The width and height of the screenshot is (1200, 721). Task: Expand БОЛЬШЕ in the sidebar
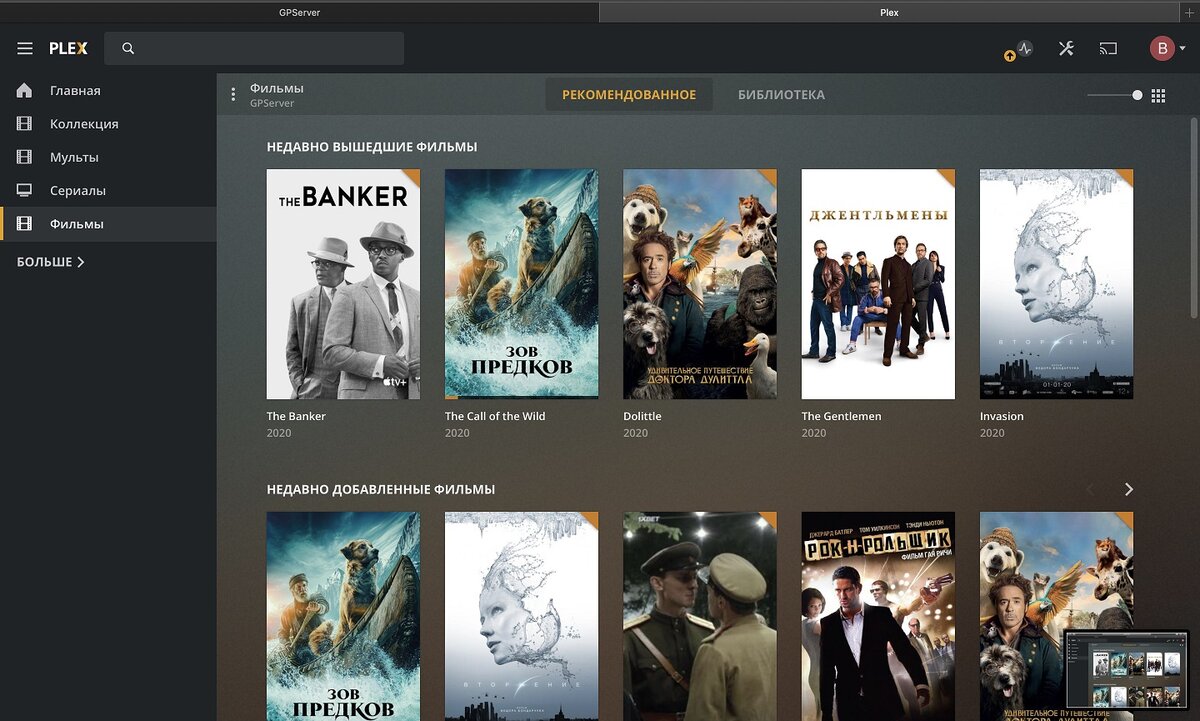(51, 262)
